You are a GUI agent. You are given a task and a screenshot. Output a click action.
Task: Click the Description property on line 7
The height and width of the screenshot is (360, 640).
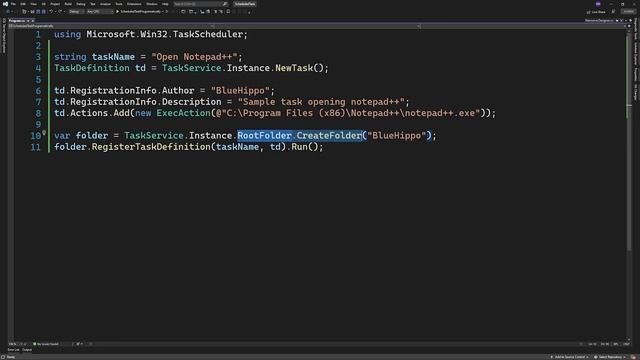click(191, 102)
